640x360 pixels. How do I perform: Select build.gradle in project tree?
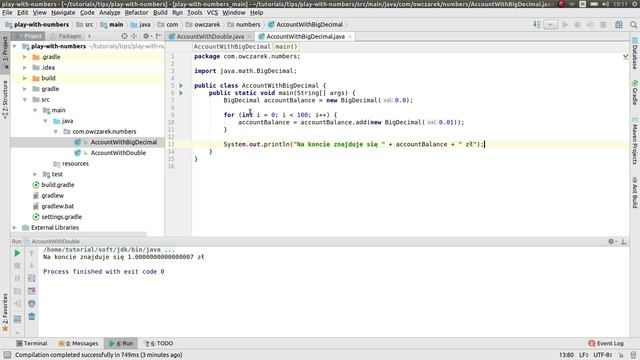[58, 185]
